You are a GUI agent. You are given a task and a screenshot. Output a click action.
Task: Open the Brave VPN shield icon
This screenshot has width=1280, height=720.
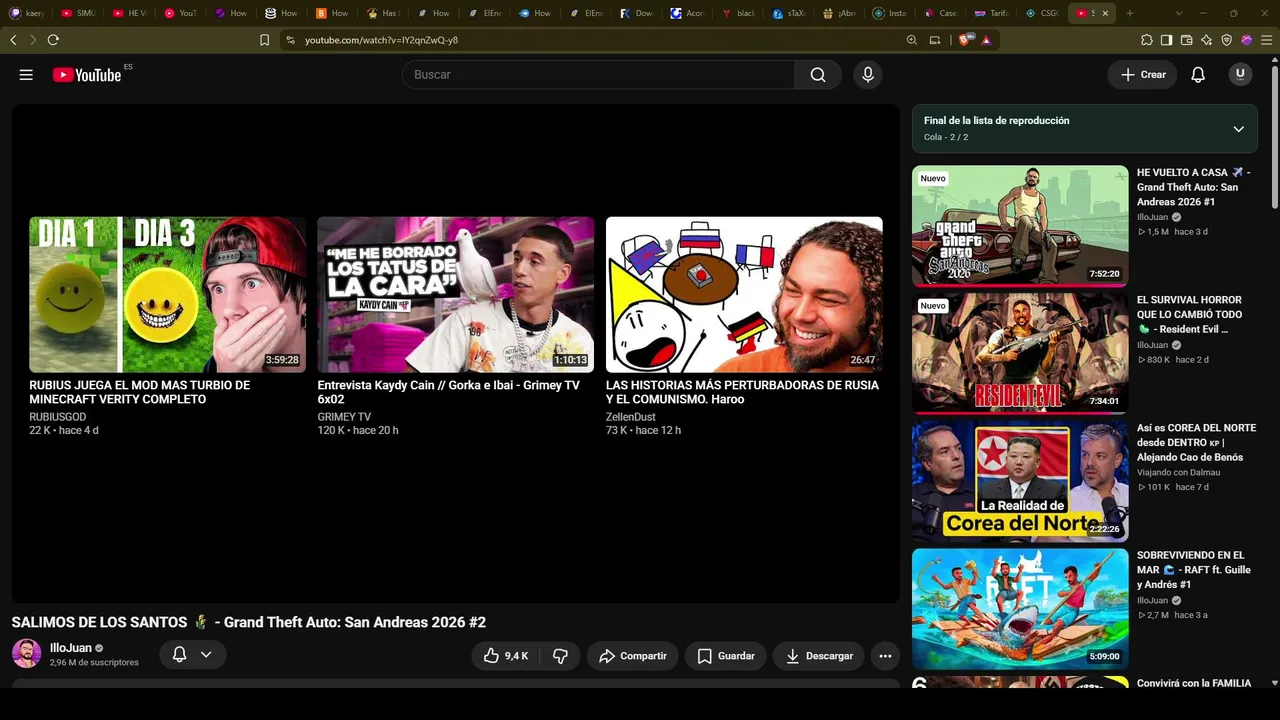(1227, 40)
